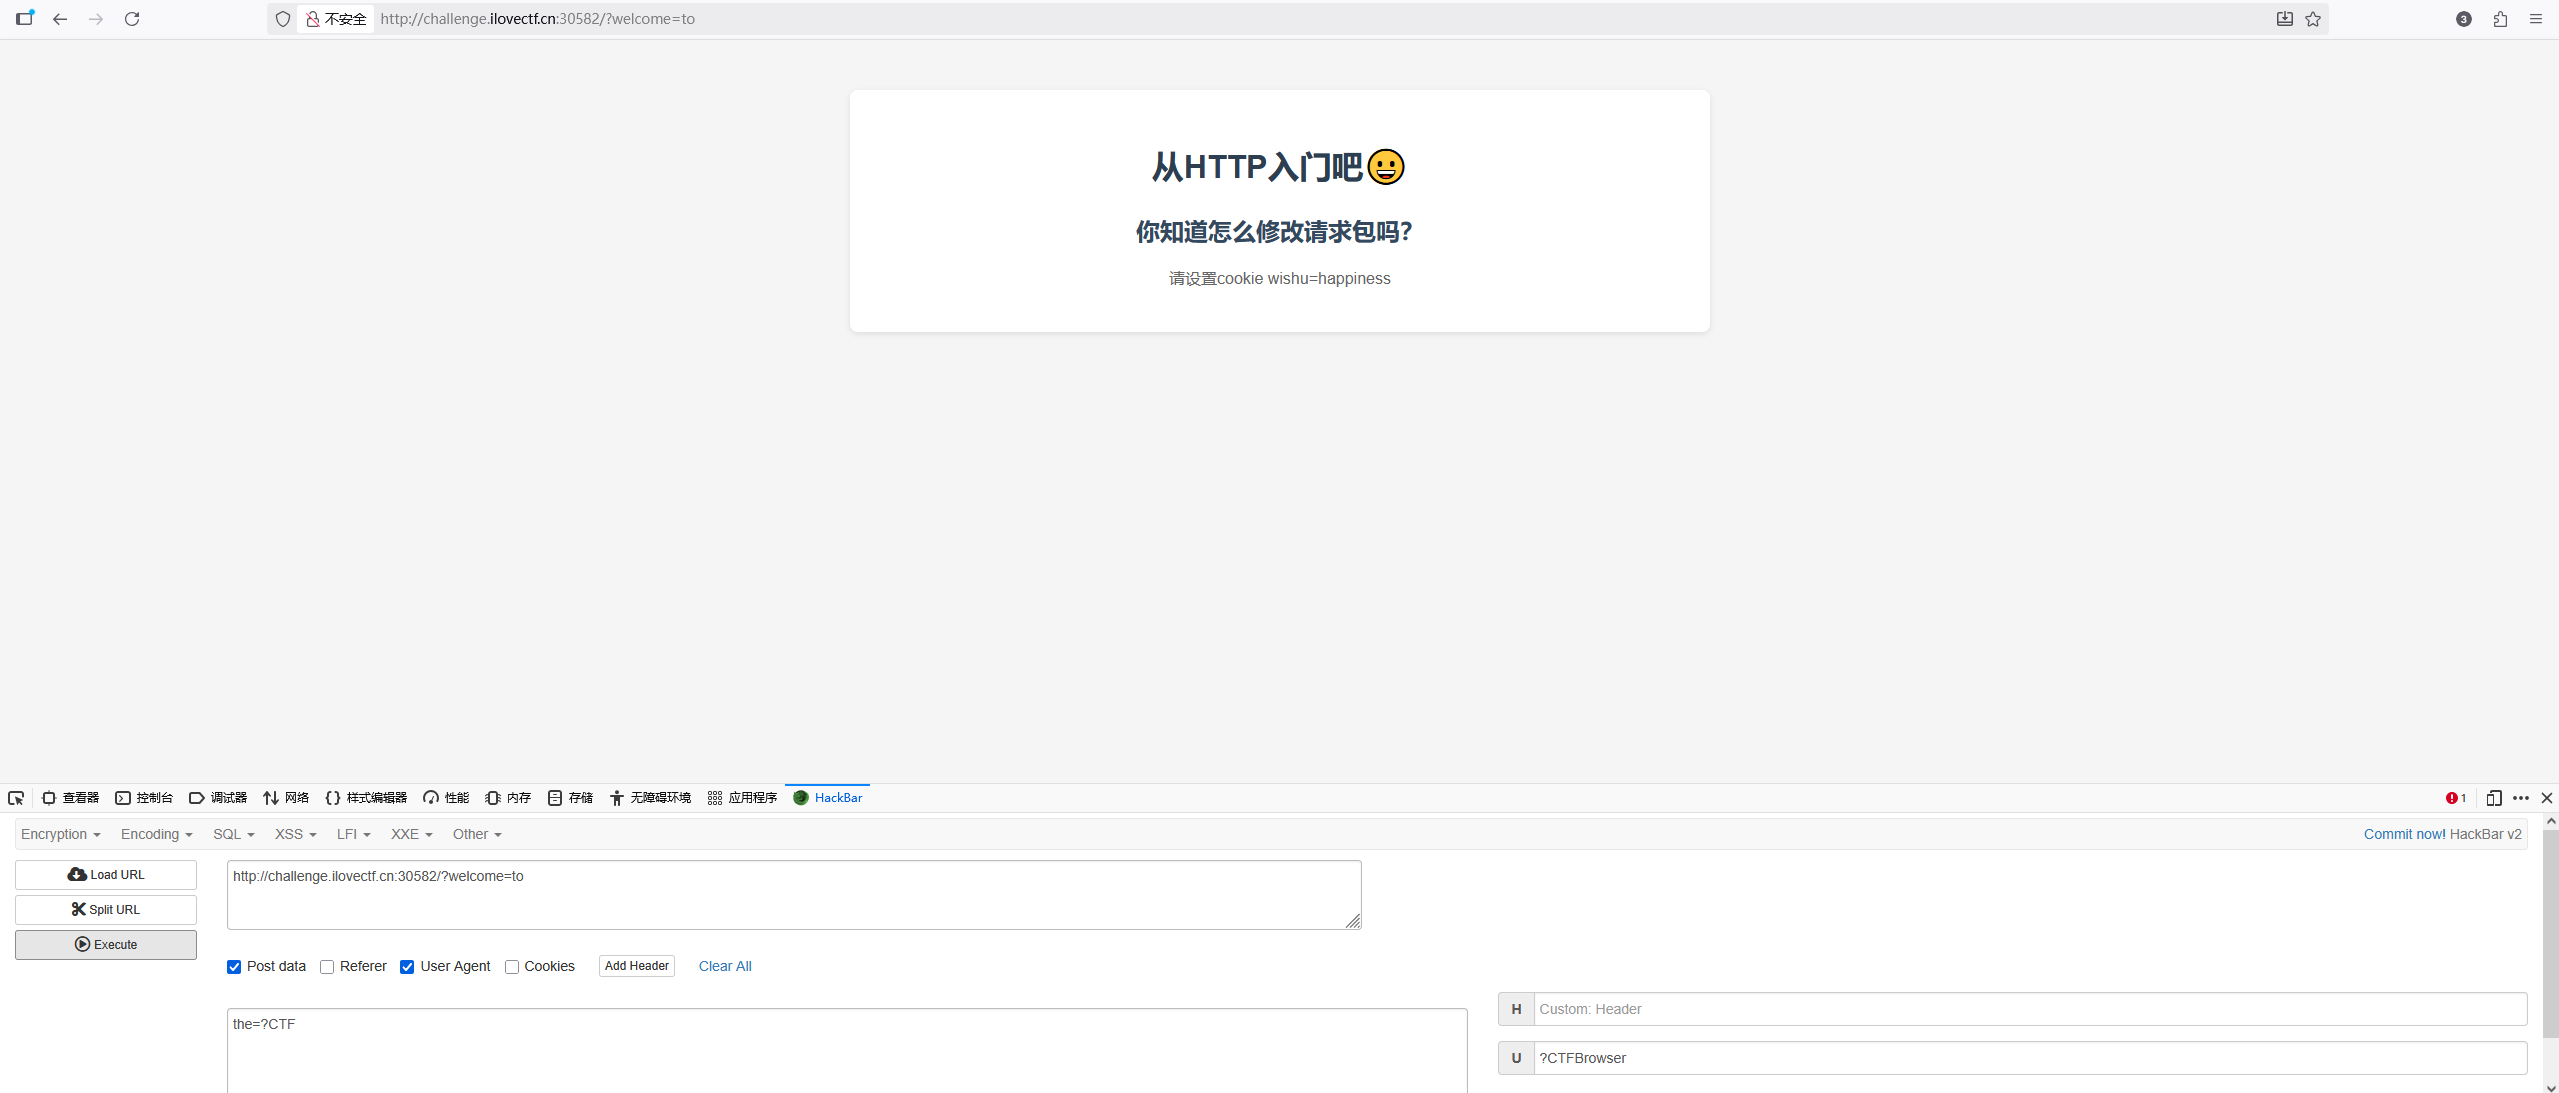The width and height of the screenshot is (2559, 1093).
Task: Click the element picker icon in devtools
Action: [x=16, y=798]
